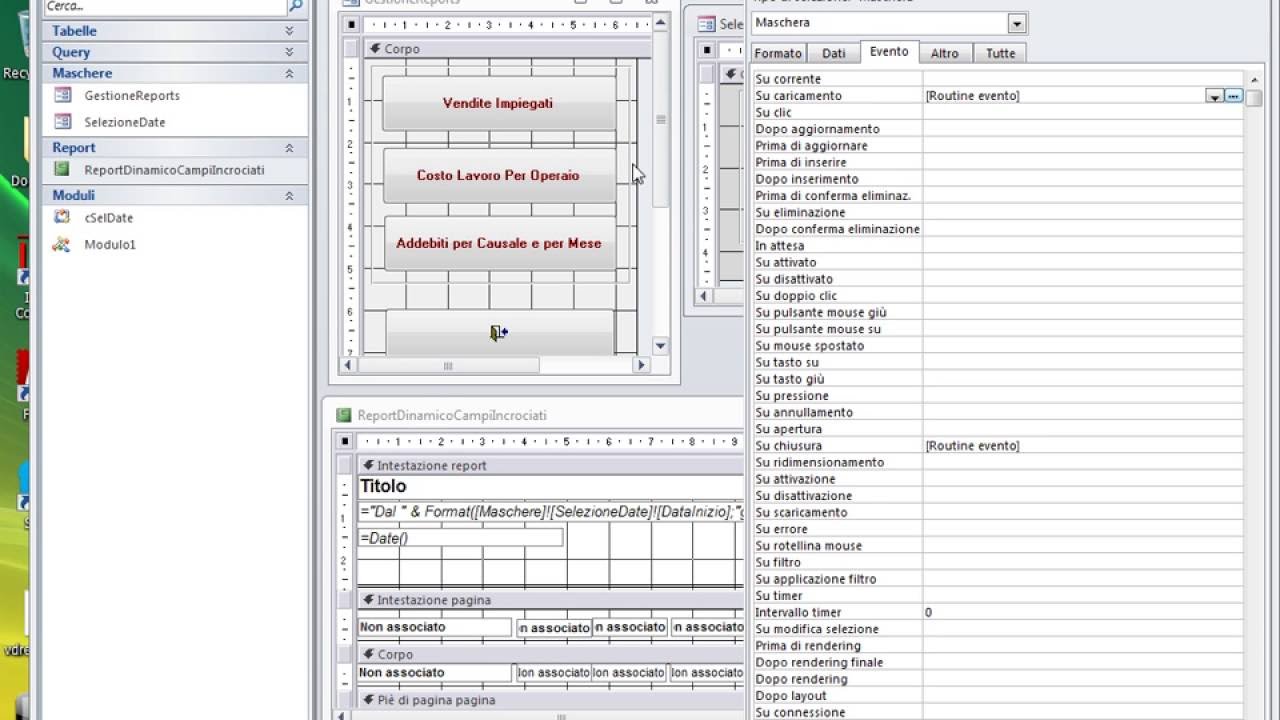The width and height of the screenshot is (1280, 720).
Task: Select Non associato box under report Corpo
Action: click(x=435, y=673)
